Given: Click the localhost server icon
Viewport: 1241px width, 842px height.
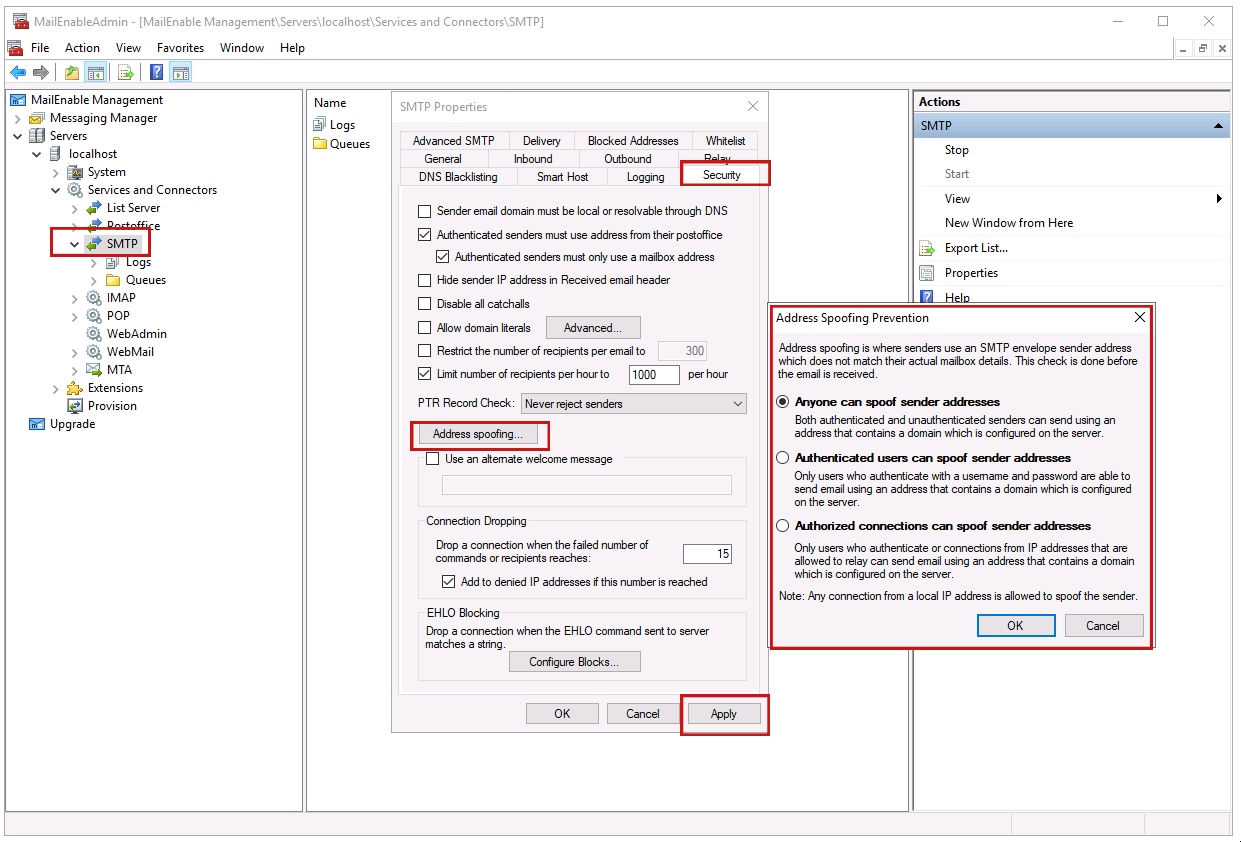Looking at the screenshot, I should point(55,154).
